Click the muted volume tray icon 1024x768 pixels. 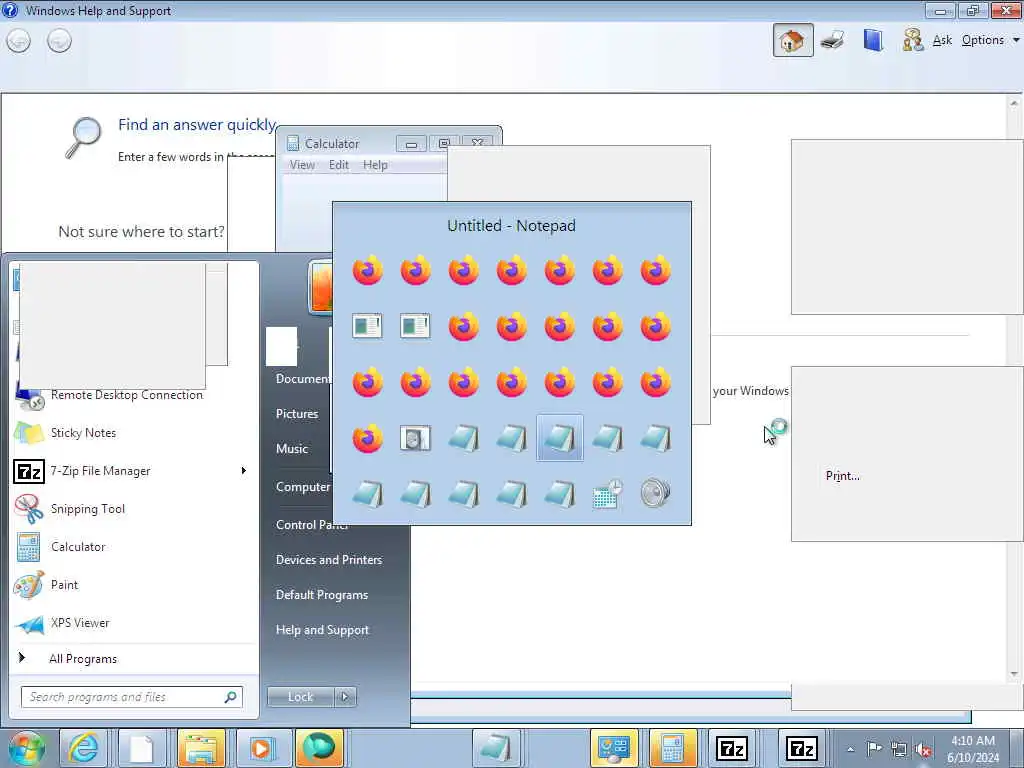click(923, 749)
